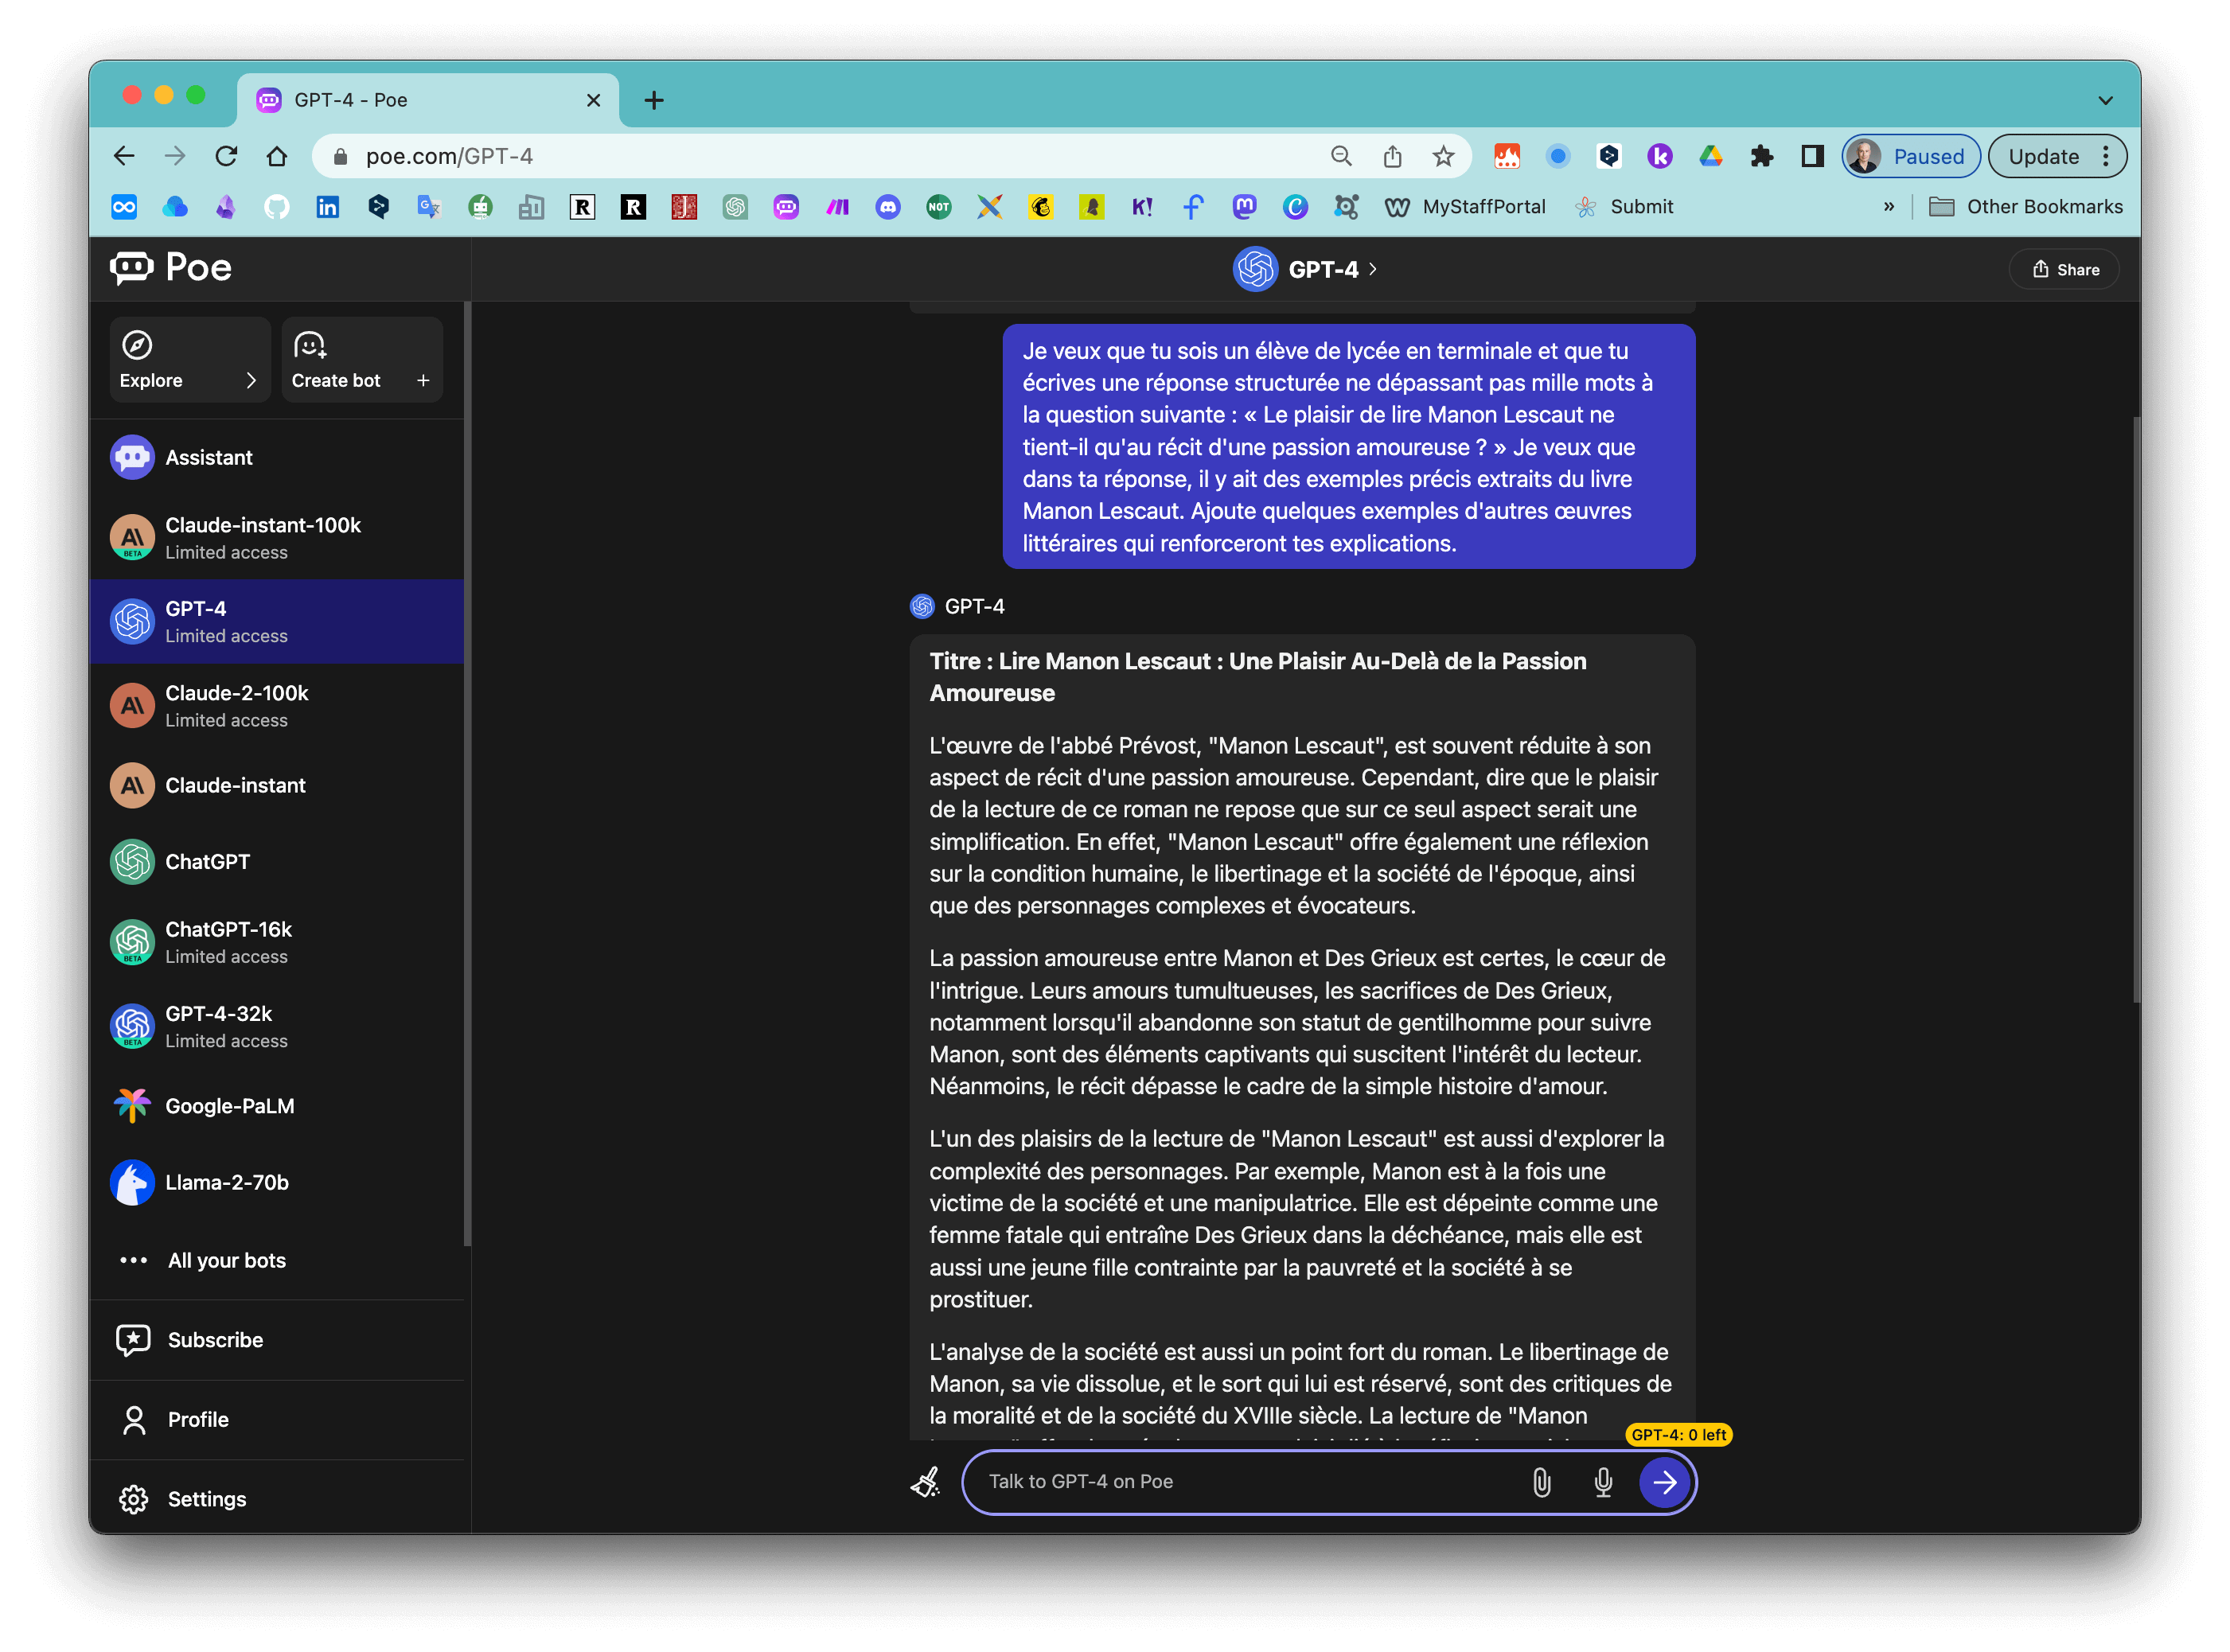
Task: Click the GPT-4 chat header title
Action: [1305, 269]
